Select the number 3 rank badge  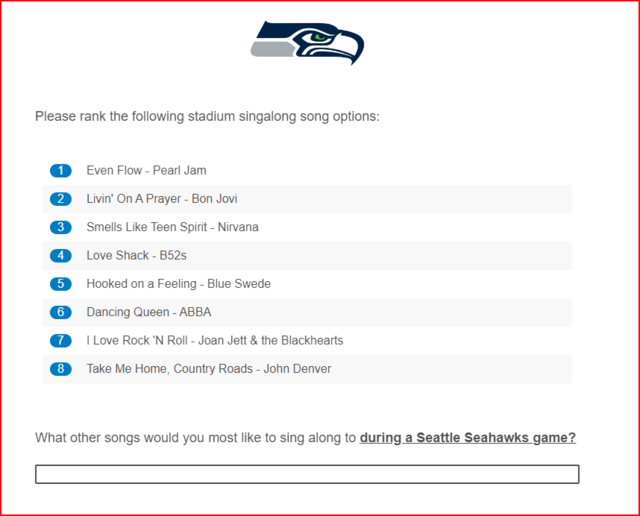tap(61, 227)
